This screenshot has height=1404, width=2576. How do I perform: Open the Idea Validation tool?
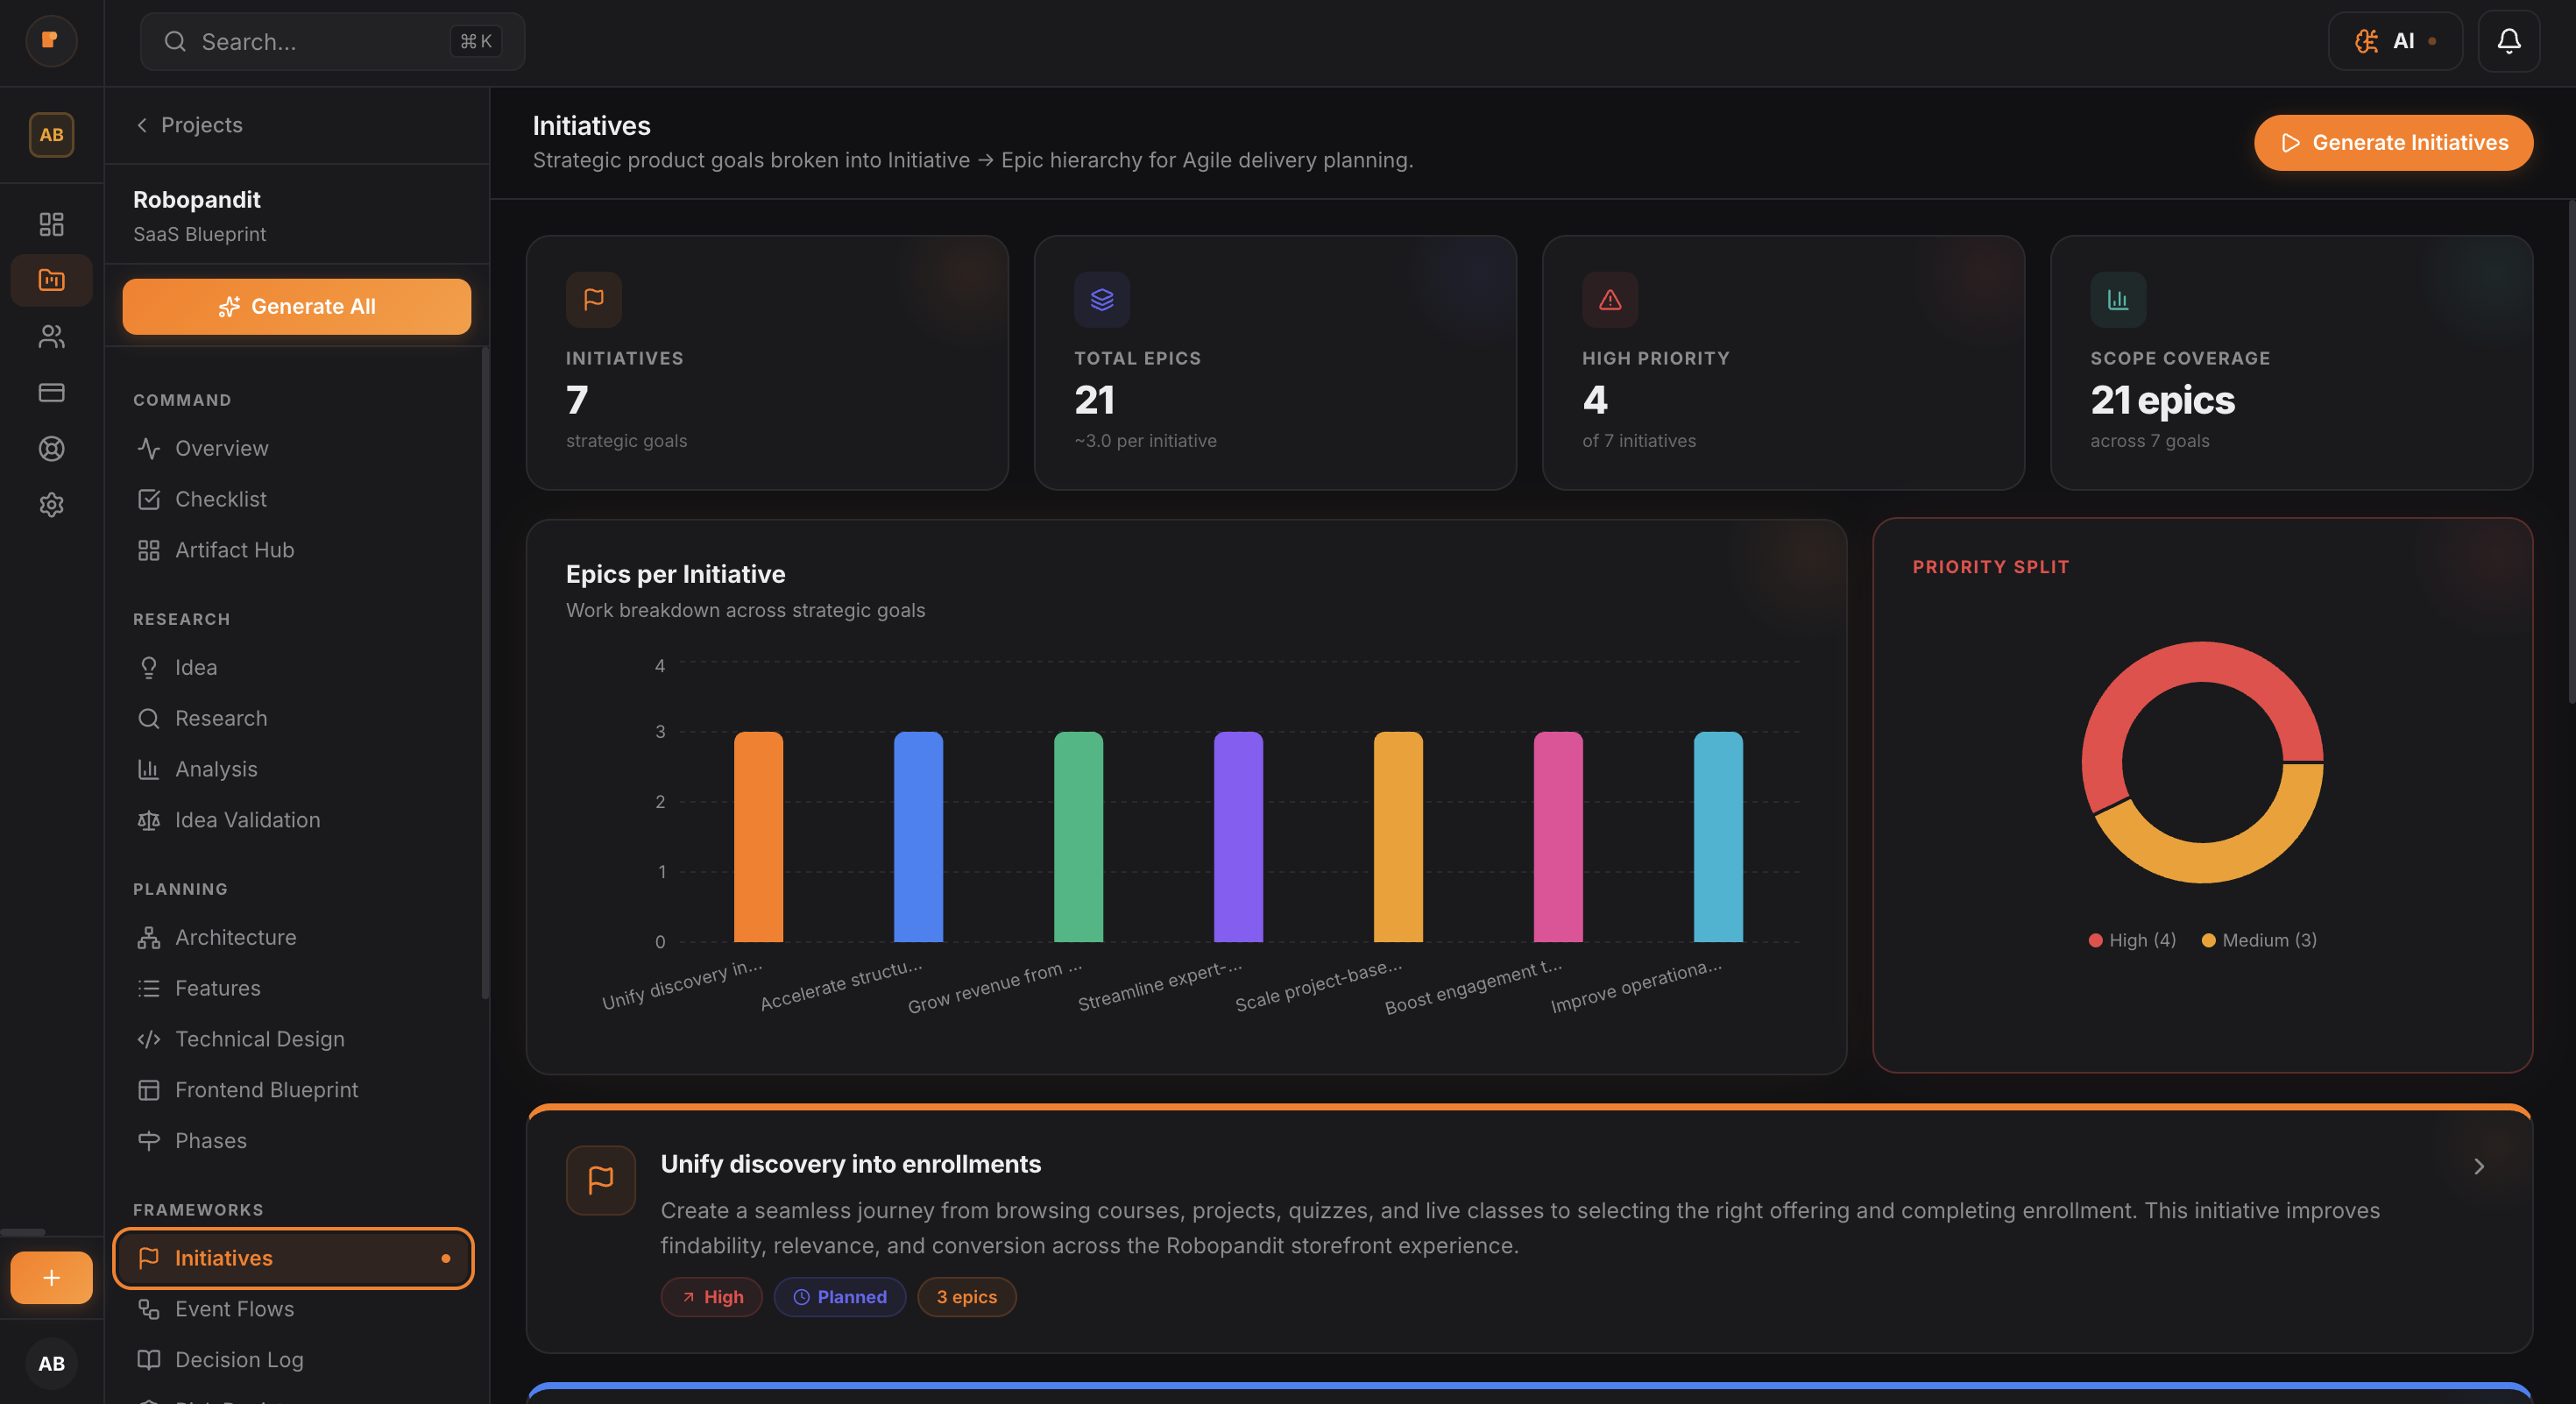point(247,819)
